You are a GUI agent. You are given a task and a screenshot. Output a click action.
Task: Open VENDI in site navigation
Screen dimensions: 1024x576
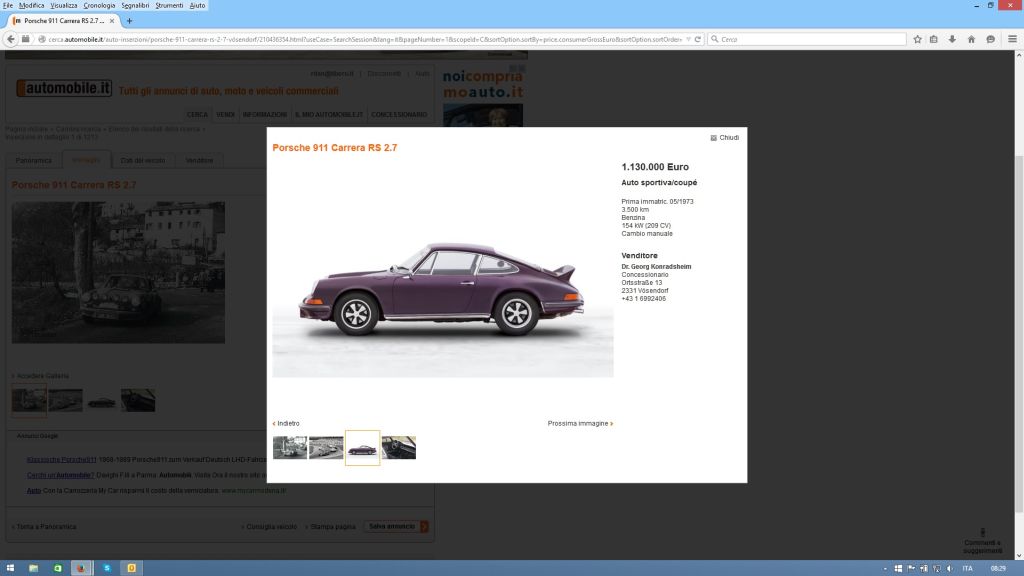click(x=225, y=115)
